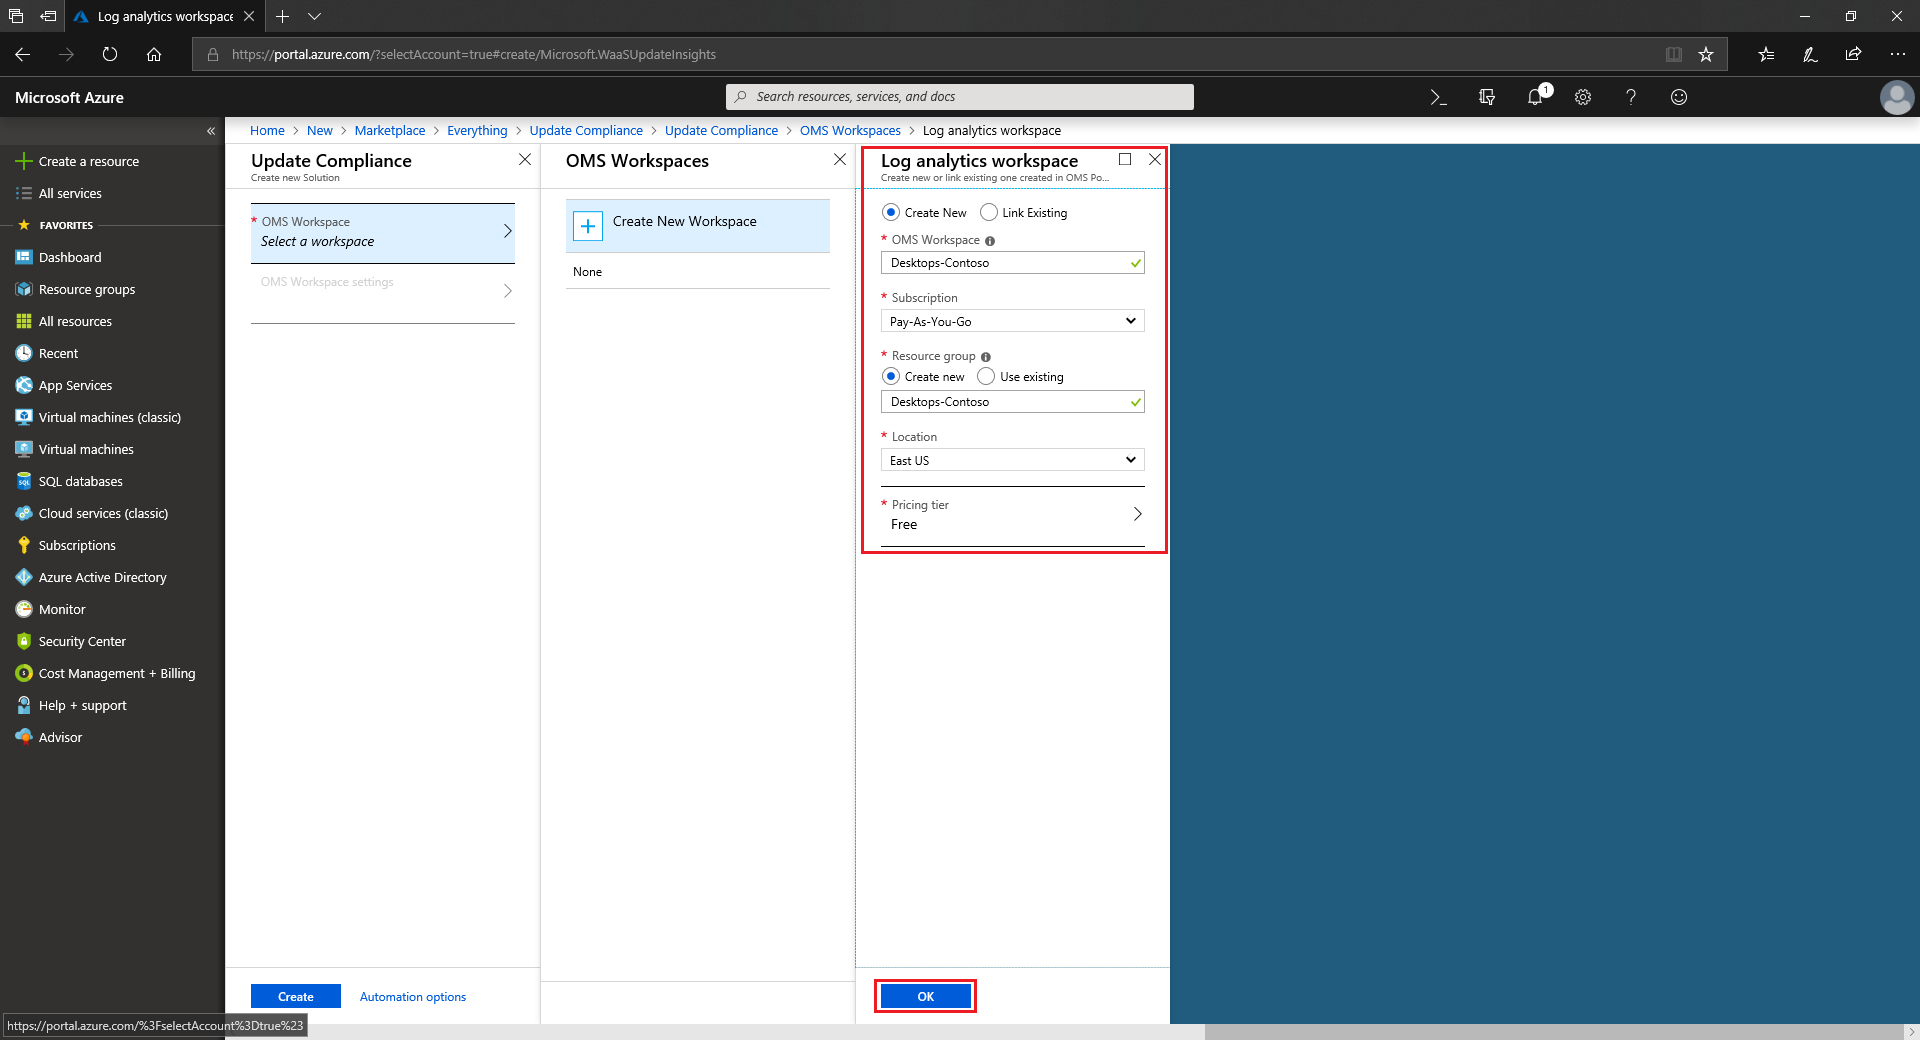Share this page icon in browser

pyautogui.click(x=1854, y=54)
